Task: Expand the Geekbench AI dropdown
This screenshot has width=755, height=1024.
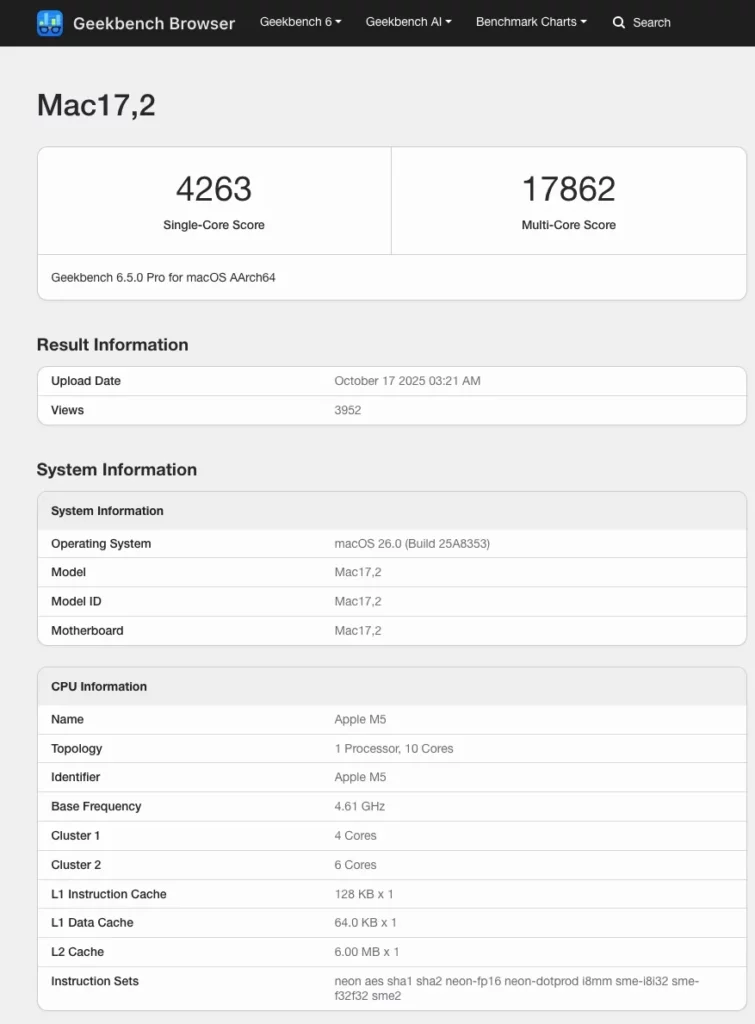Action: (408, 22)
